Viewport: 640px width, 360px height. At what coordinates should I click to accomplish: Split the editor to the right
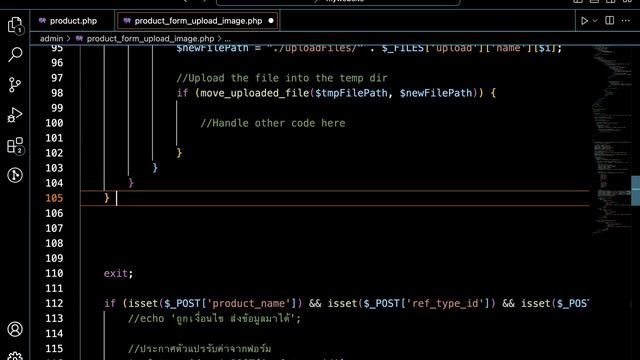(x=609, y=20)
